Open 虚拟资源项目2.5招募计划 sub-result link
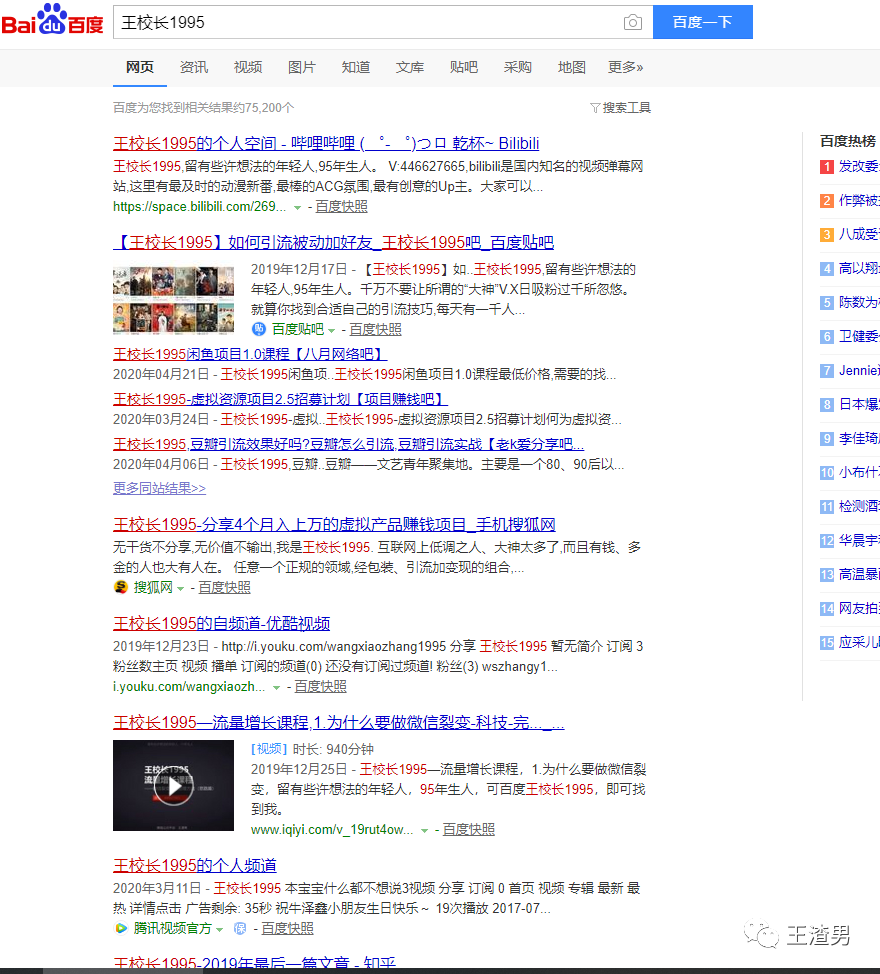Image resolution: width=880 pixels, height=974 pixels. pyautogui.click(x=280, y=399)
